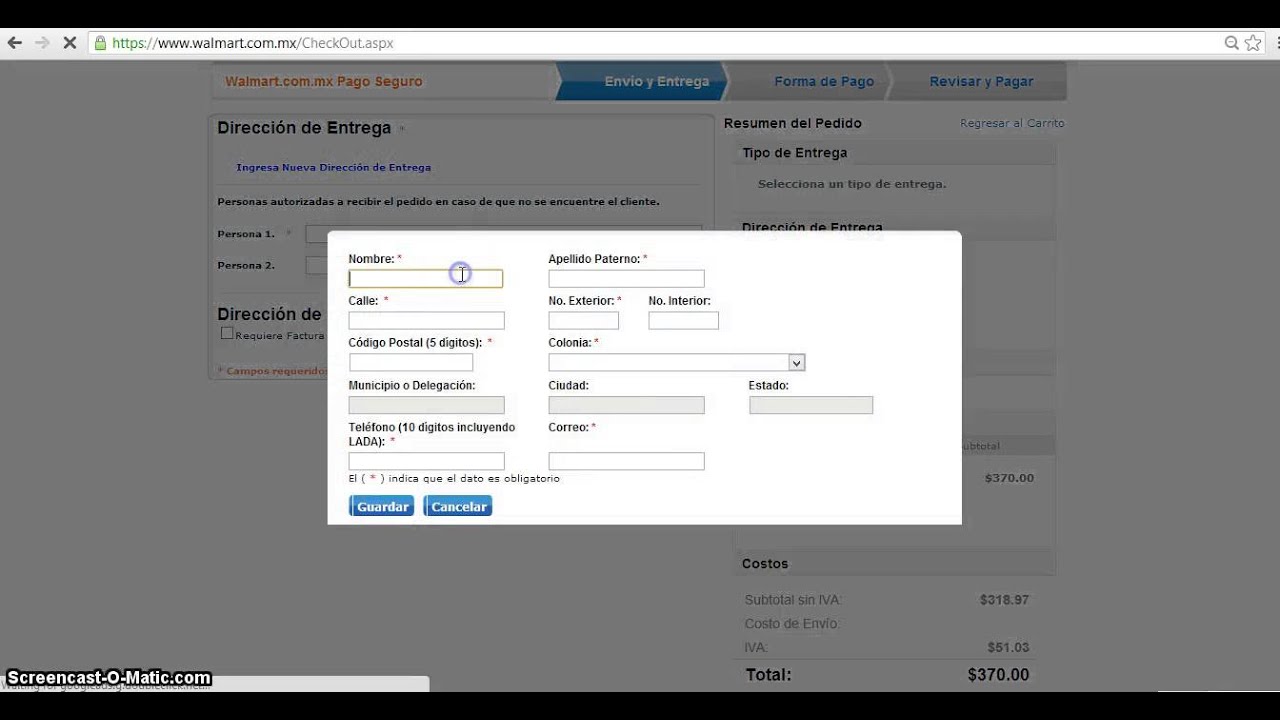The image size is (1280, 720).
Task: Click Walmart.com.mx Pago Seguro logo text
Action: (x=324, y=82)
